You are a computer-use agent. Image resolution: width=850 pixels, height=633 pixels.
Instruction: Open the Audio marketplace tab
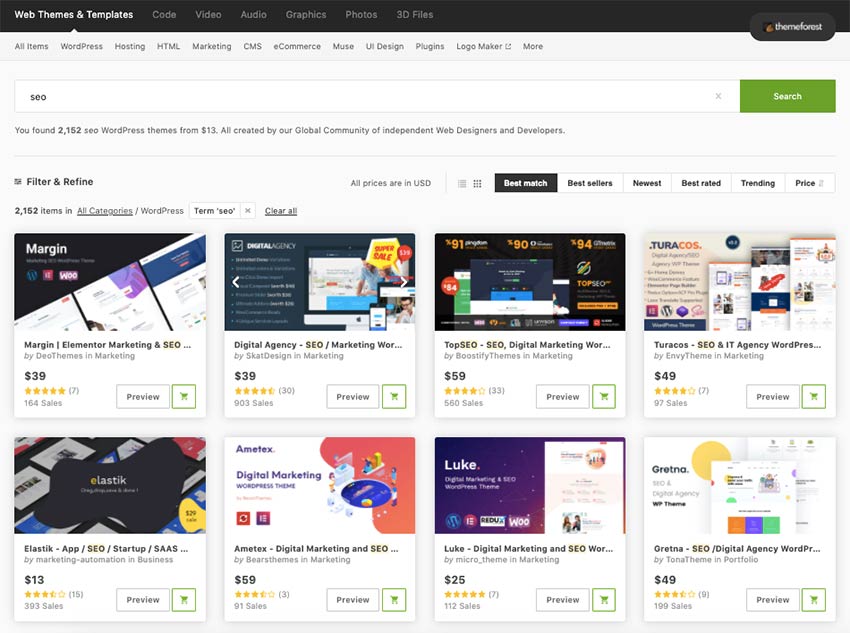click(254, 15)
